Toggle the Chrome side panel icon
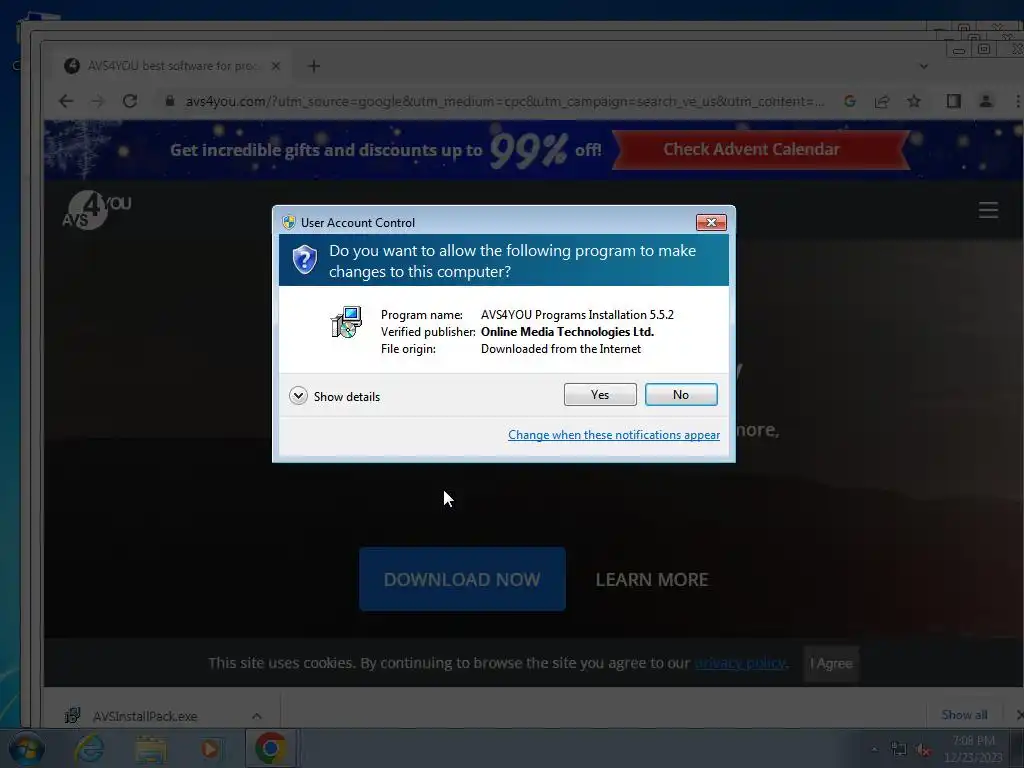 pyautogui.click(x=953, y=101)
